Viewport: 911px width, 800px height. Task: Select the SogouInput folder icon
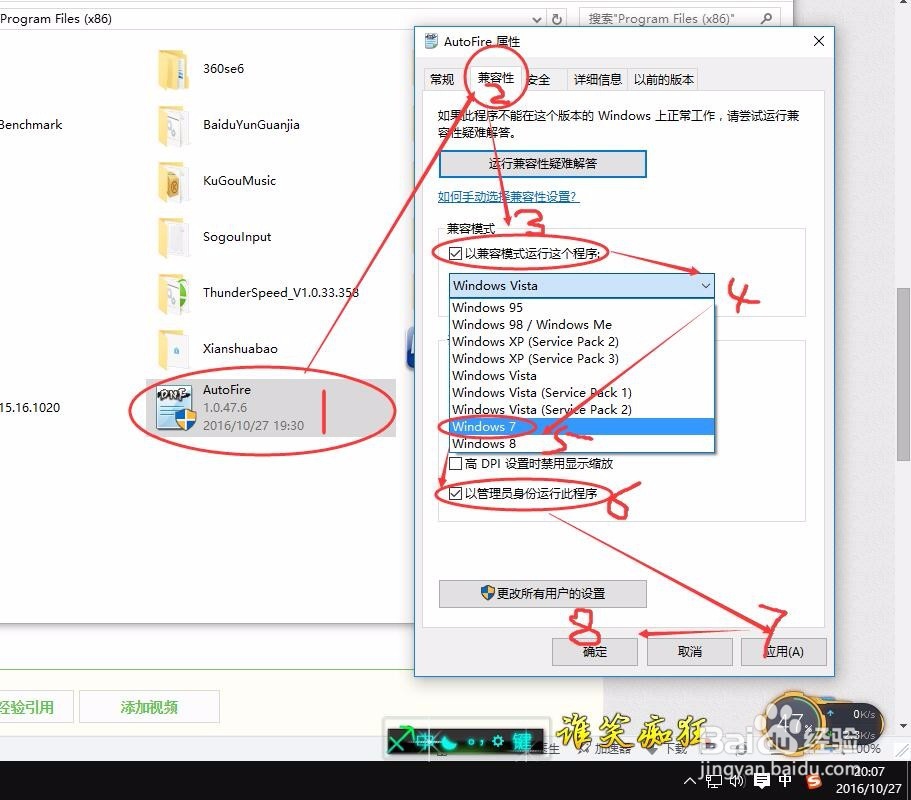[x=173, y=238]
